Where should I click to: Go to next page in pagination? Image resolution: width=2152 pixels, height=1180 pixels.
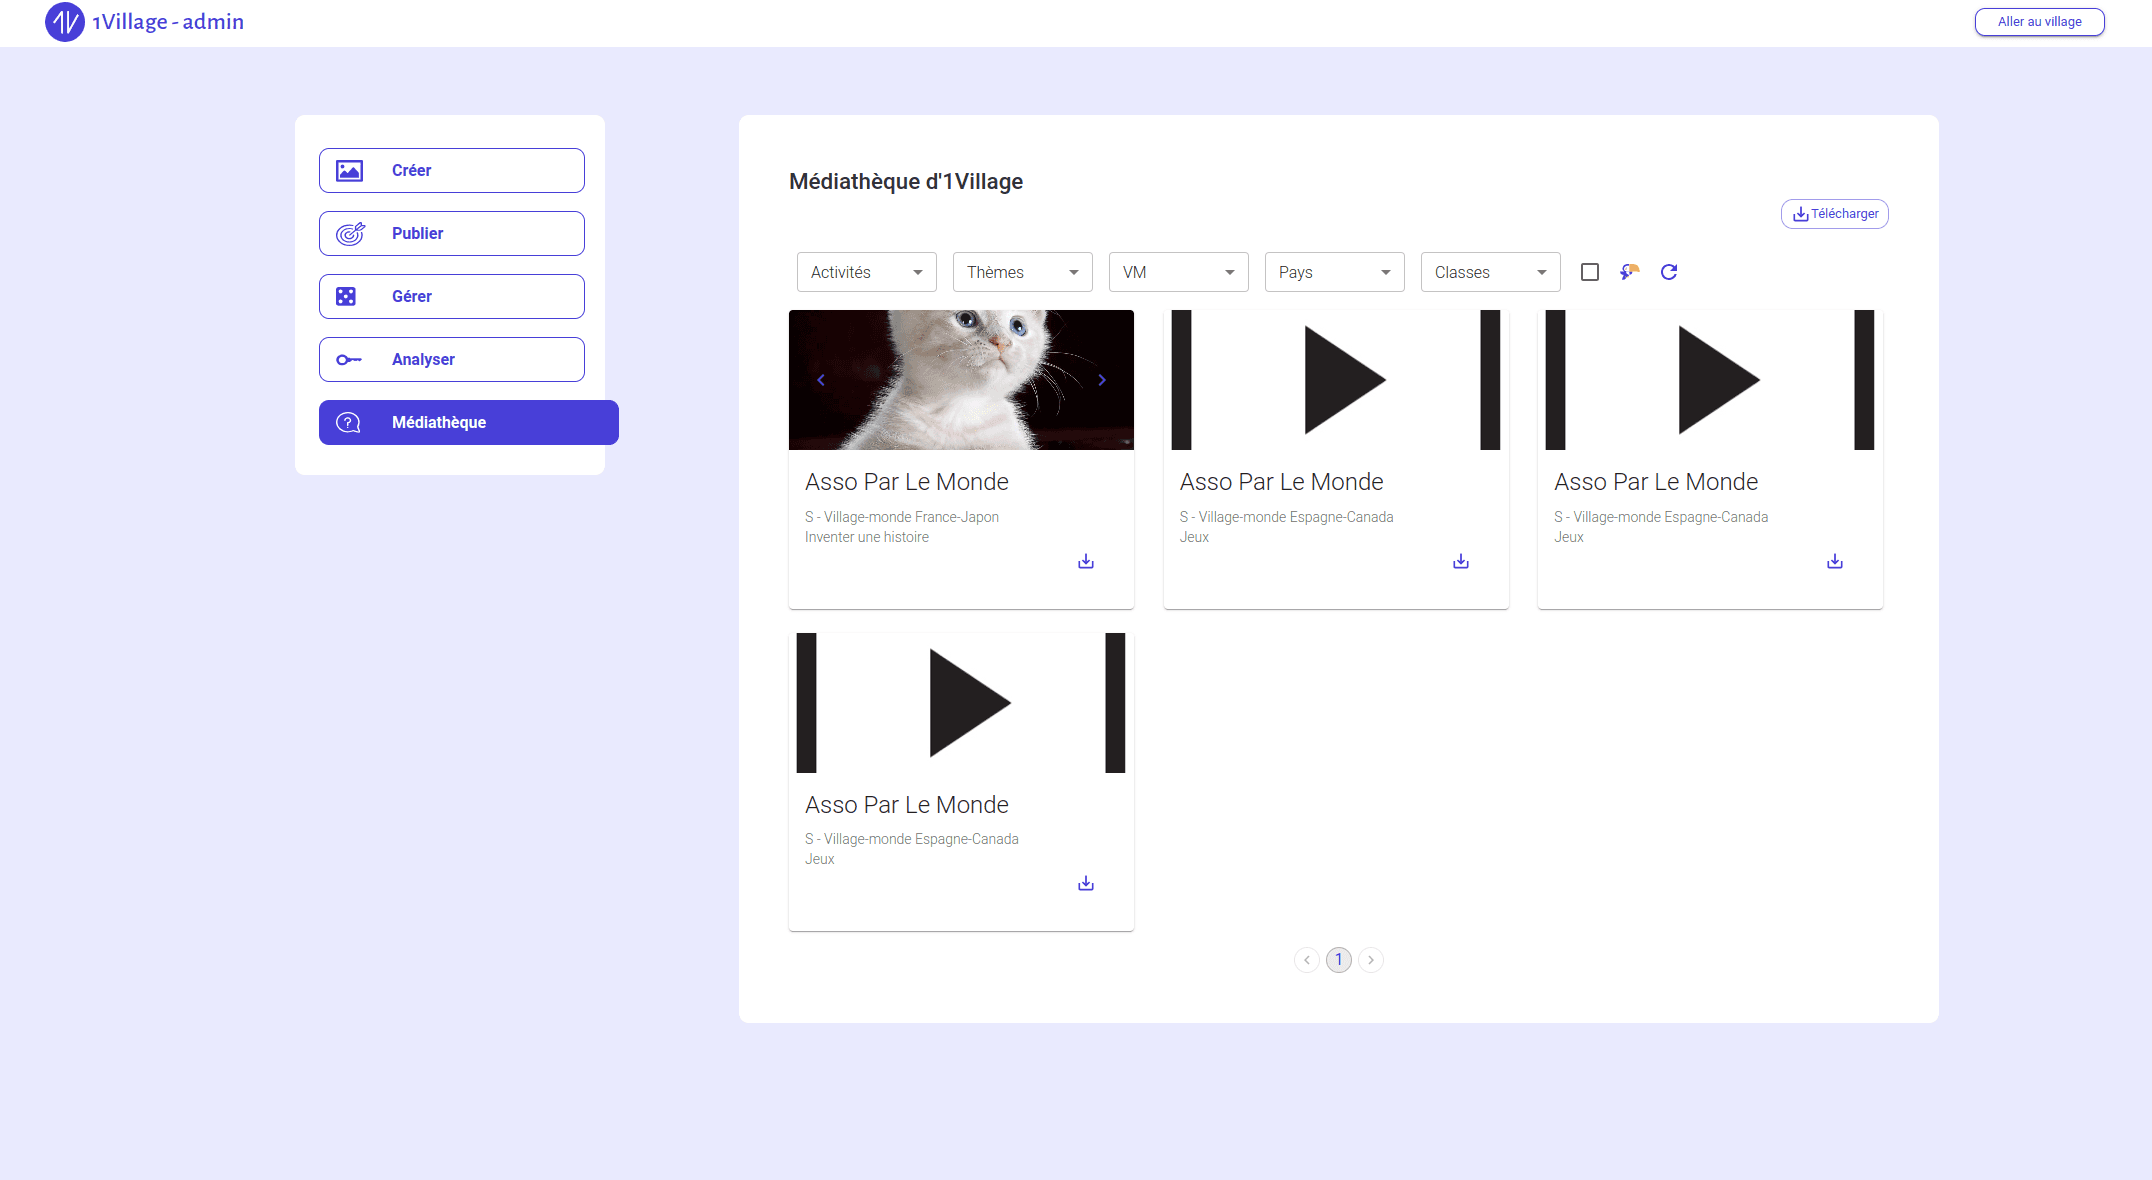(1371, 960)
